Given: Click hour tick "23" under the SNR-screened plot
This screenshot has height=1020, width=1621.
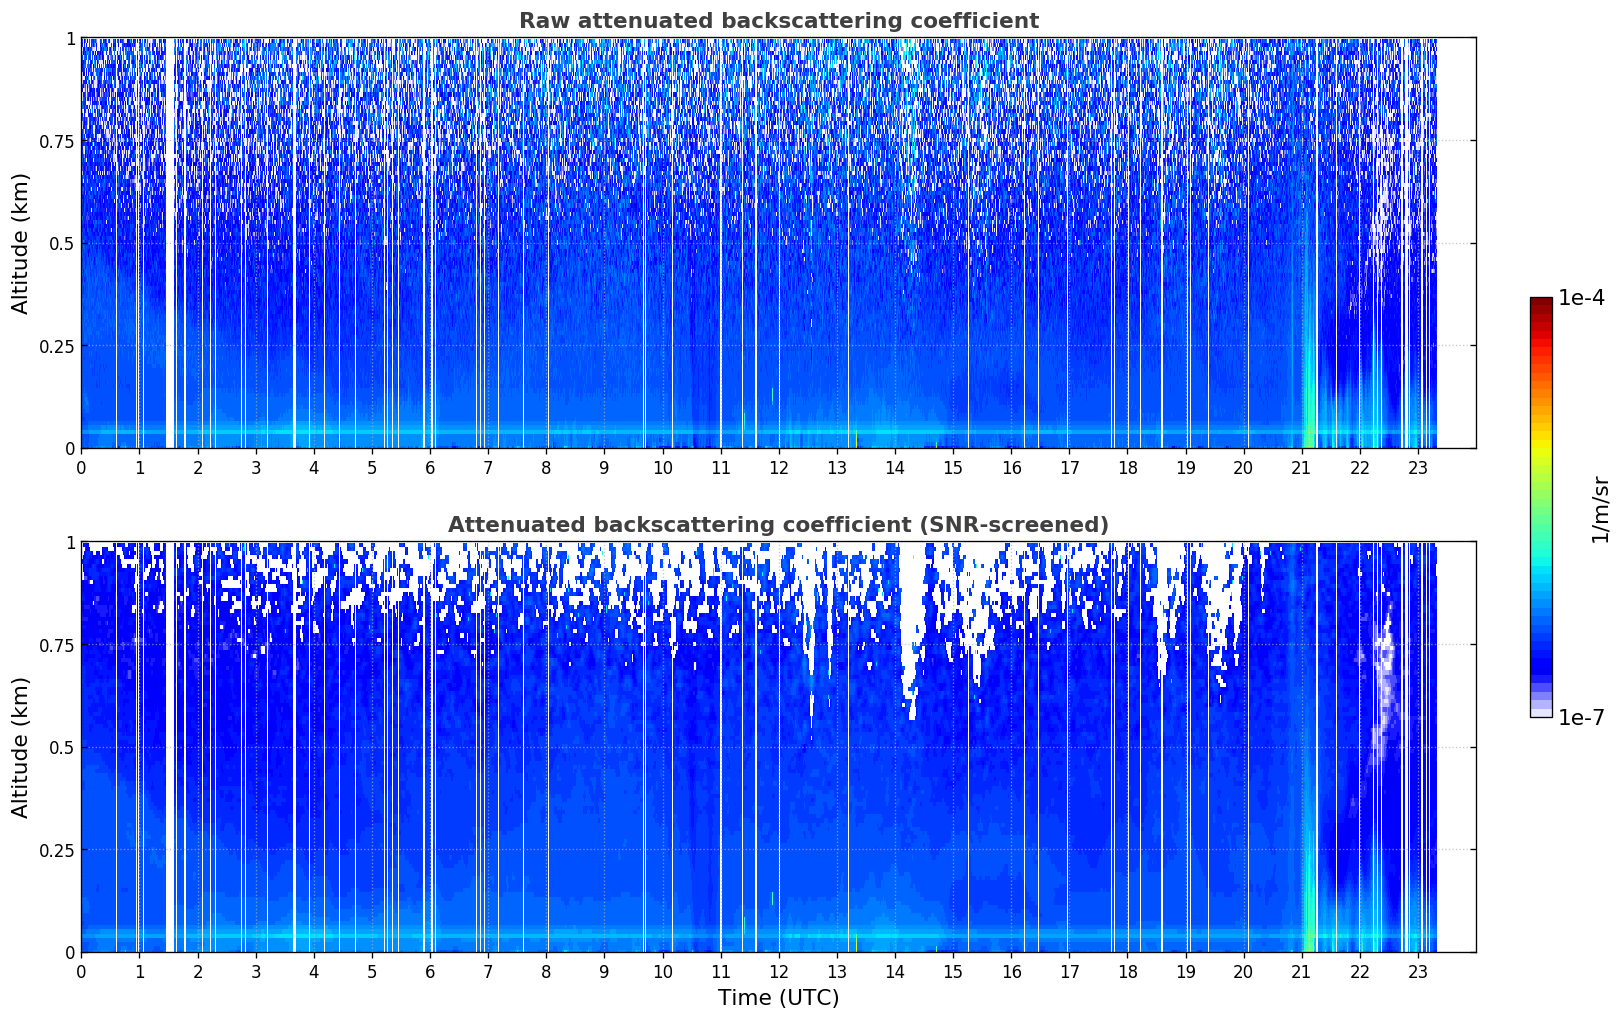Looking at the screenshot, I should pyautogui.click(x=1418, y=972).
